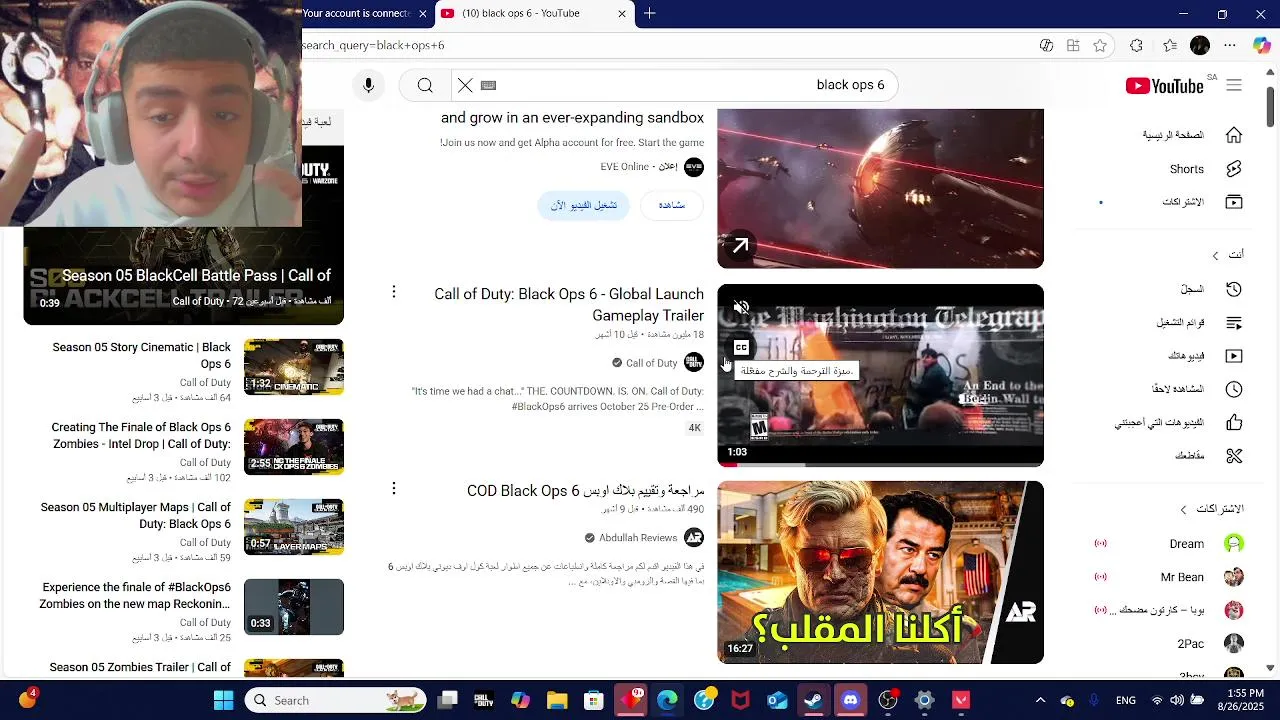This screenshot has height=720, width=1280.
Task: Close the 'Your account is connected' tab
Action: pyautogui.click(x=422, y=13)
